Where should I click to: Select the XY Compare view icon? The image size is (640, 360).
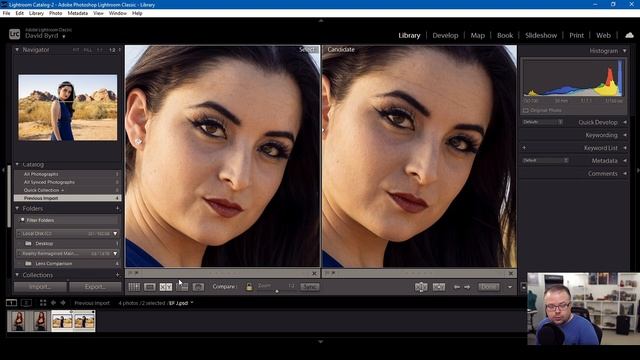166,287
